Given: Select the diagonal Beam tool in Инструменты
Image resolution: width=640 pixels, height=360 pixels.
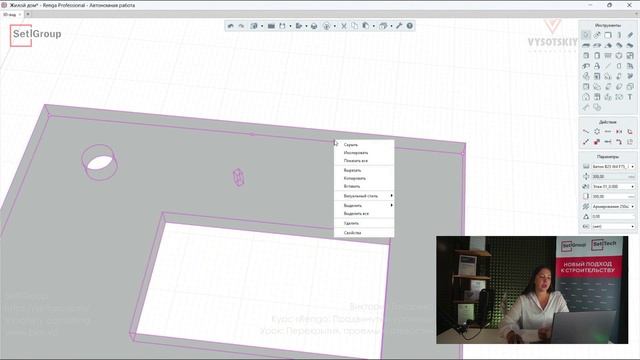Looking at the screenshot, I should coord(630,35).
